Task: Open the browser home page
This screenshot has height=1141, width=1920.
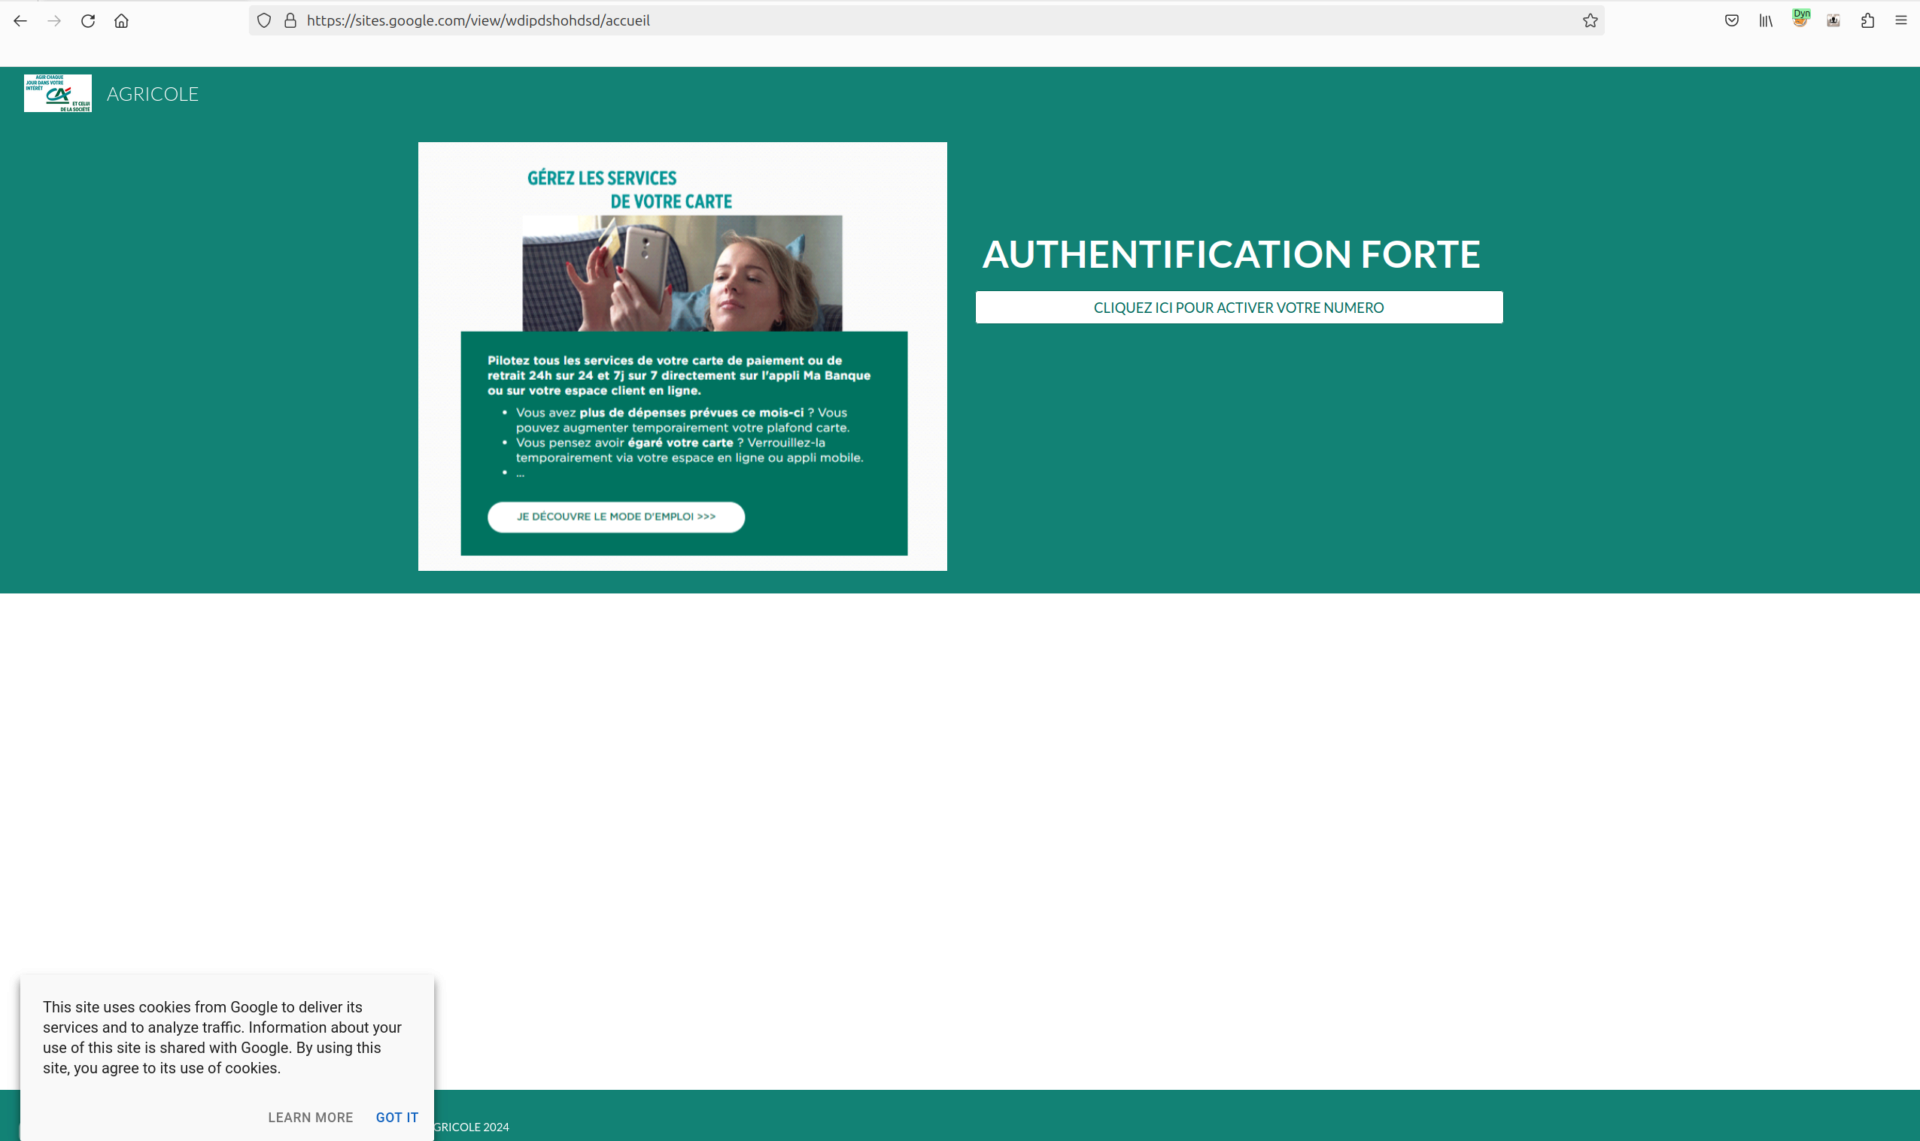Action: tap(121, 20)
